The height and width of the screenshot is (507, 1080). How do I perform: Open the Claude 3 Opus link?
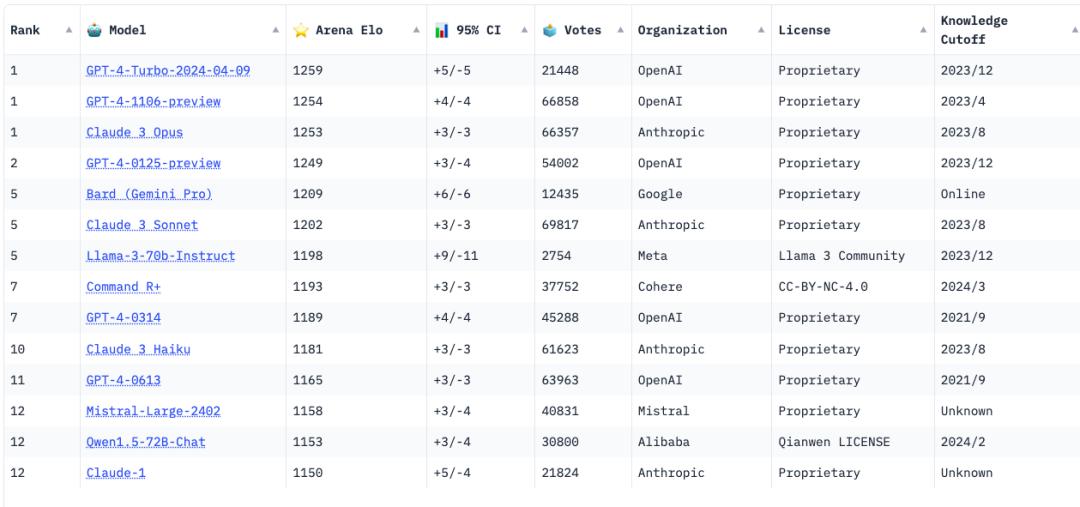[134, 132]
